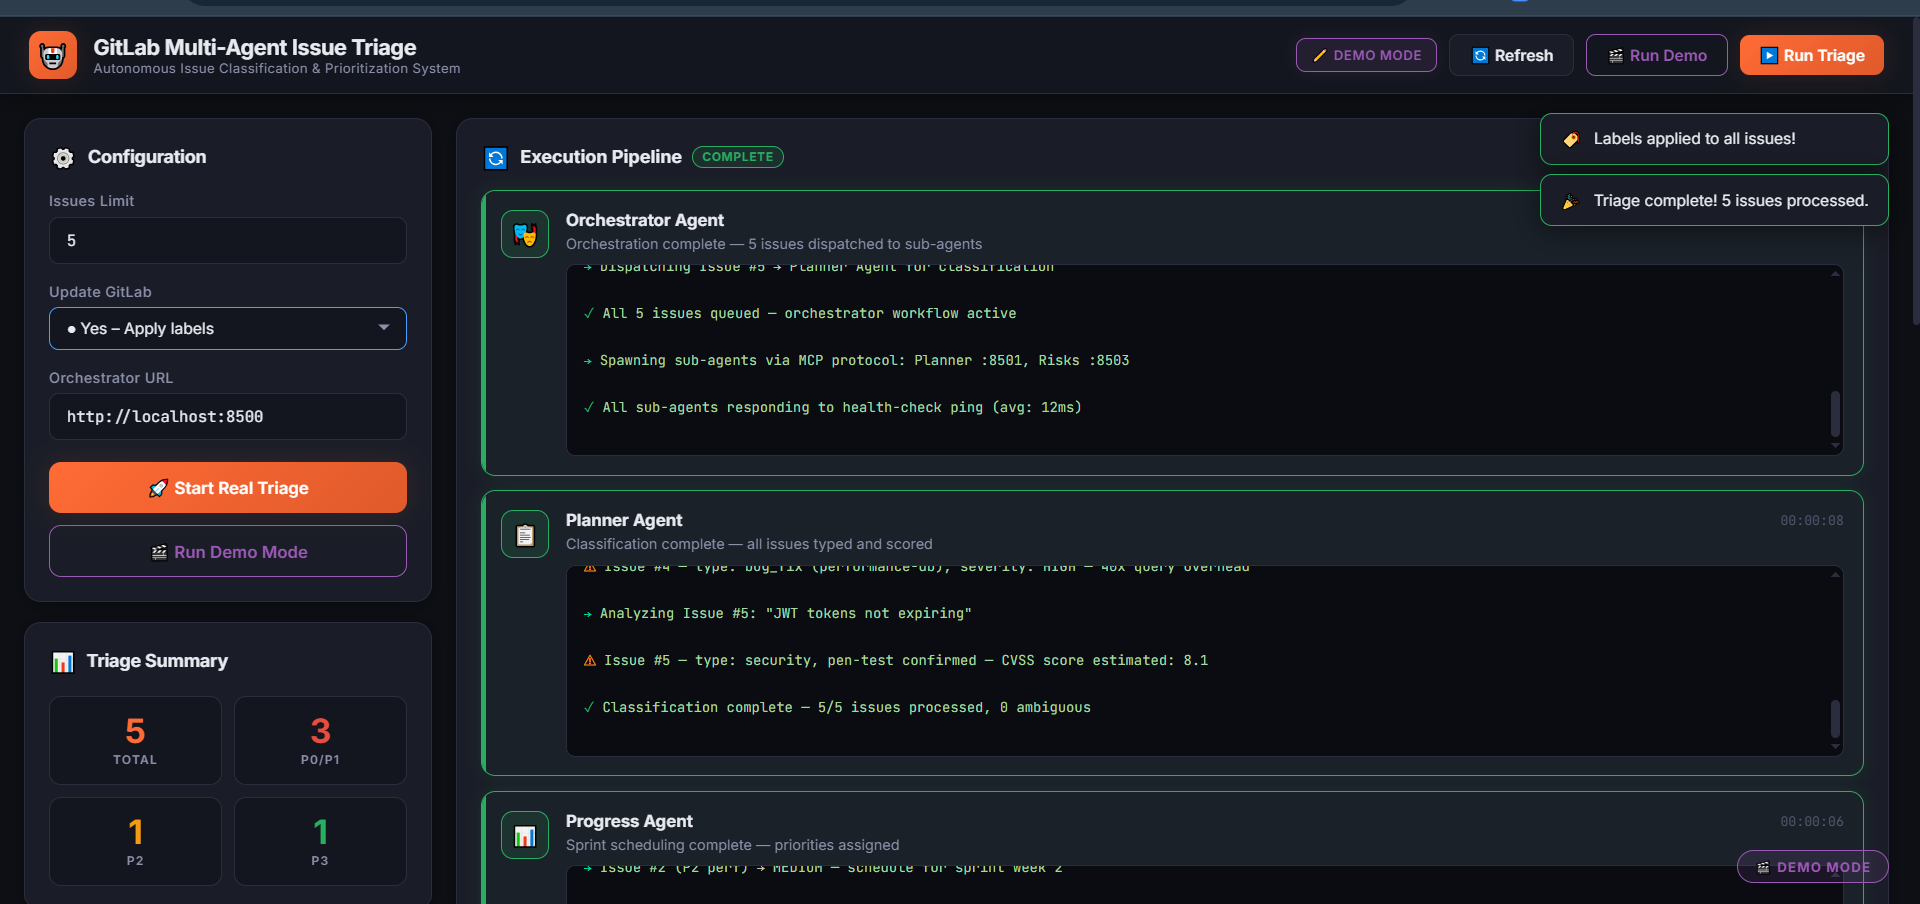
Task: Click the P3 summary card
Action: pyautogui.click(x=320, y=842)
